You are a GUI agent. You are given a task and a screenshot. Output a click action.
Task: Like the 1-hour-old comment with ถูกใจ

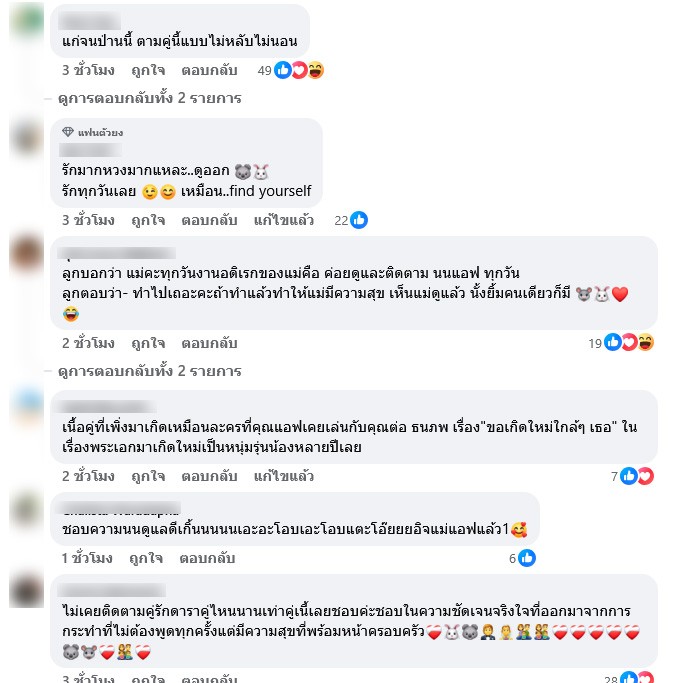coord(146,558)
